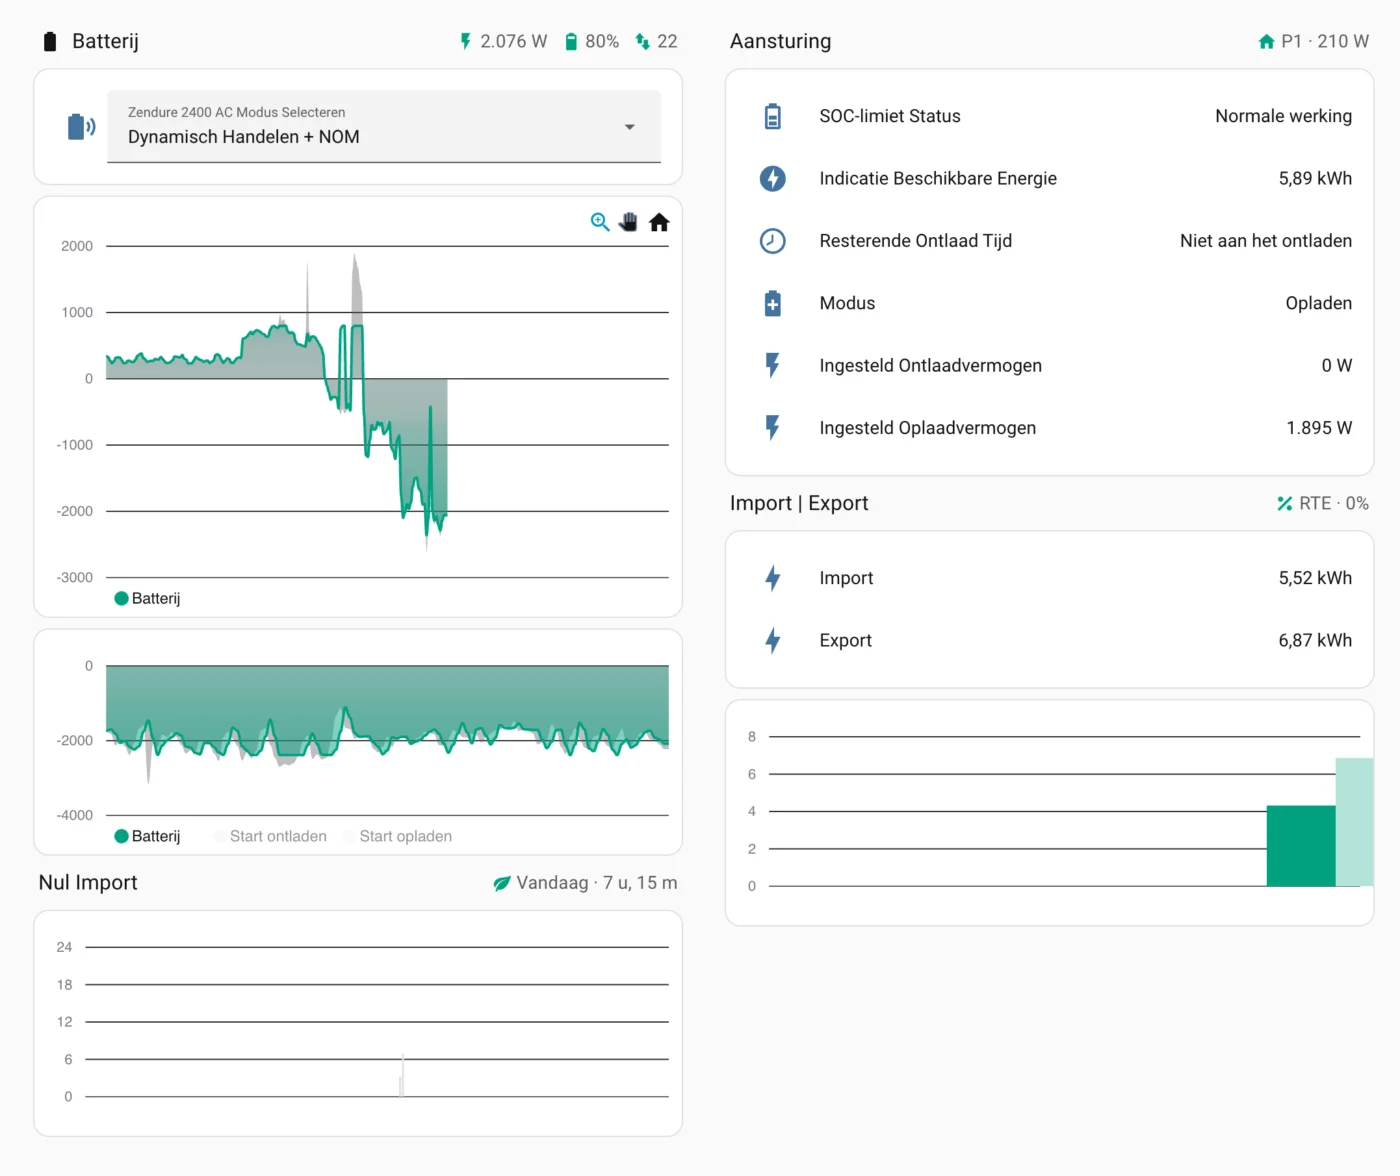Viewport: 1400px width, 1176px height.
Task: Click the value 'Normale werking'
Action: click(x=1283, y=116)
